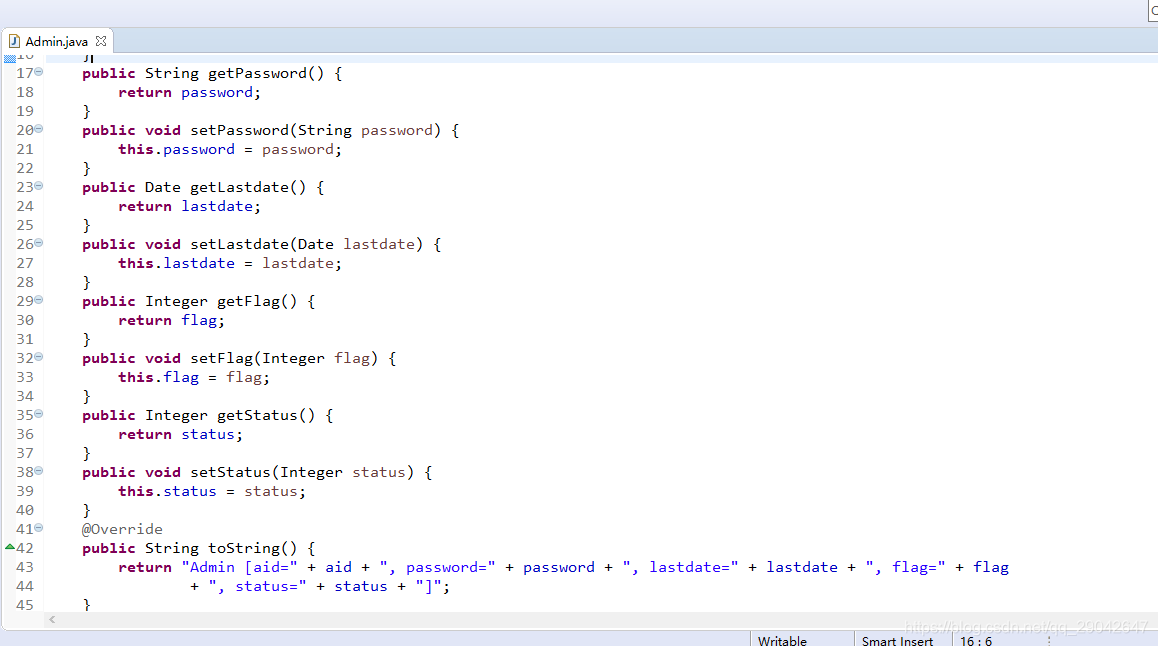Collapse getPassword method at line 17

[38, 72]
